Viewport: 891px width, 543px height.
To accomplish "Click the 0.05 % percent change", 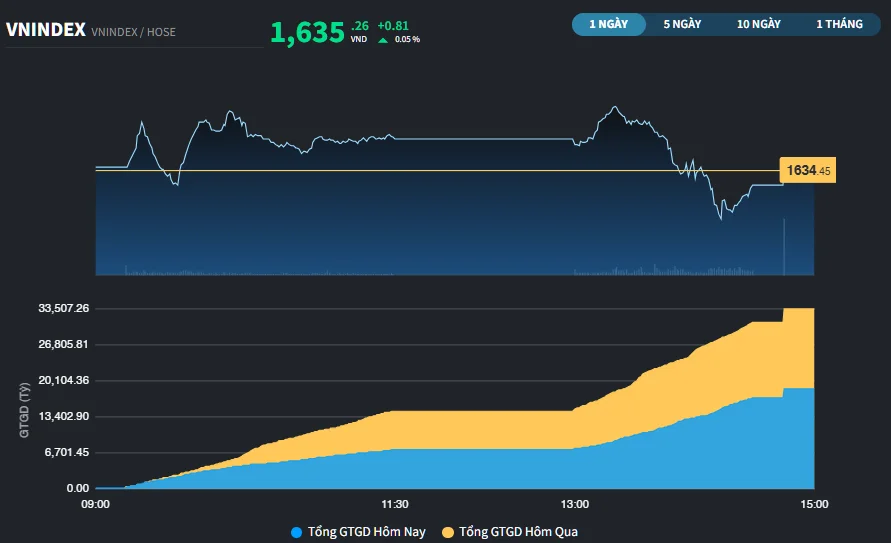I will (x=407, y=39).
